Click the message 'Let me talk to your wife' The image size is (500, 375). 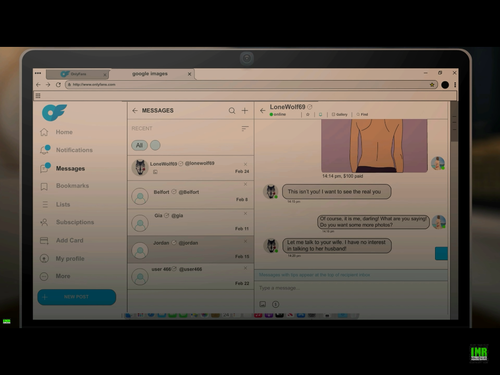pos(337,245)
